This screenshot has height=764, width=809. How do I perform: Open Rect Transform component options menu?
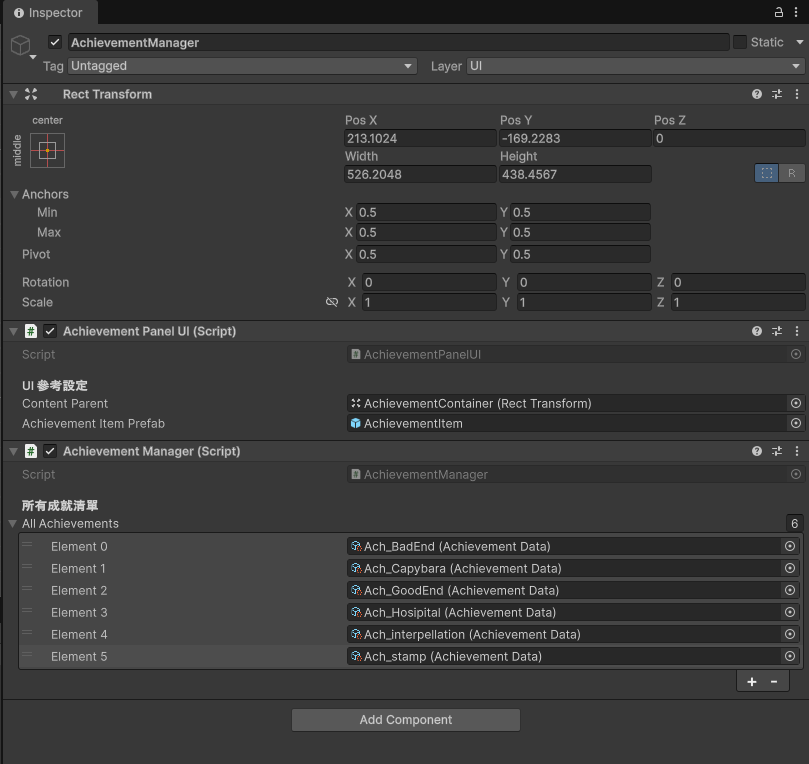pos(797,94)
